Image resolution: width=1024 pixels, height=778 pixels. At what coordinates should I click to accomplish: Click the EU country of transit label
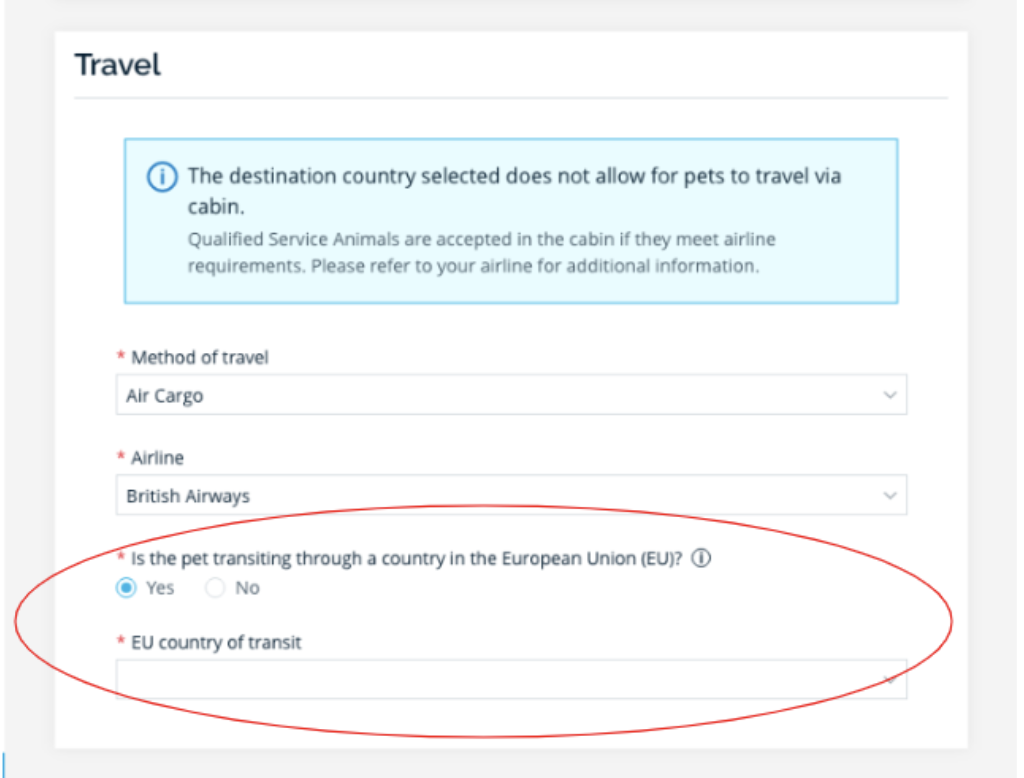coord(216,643)
